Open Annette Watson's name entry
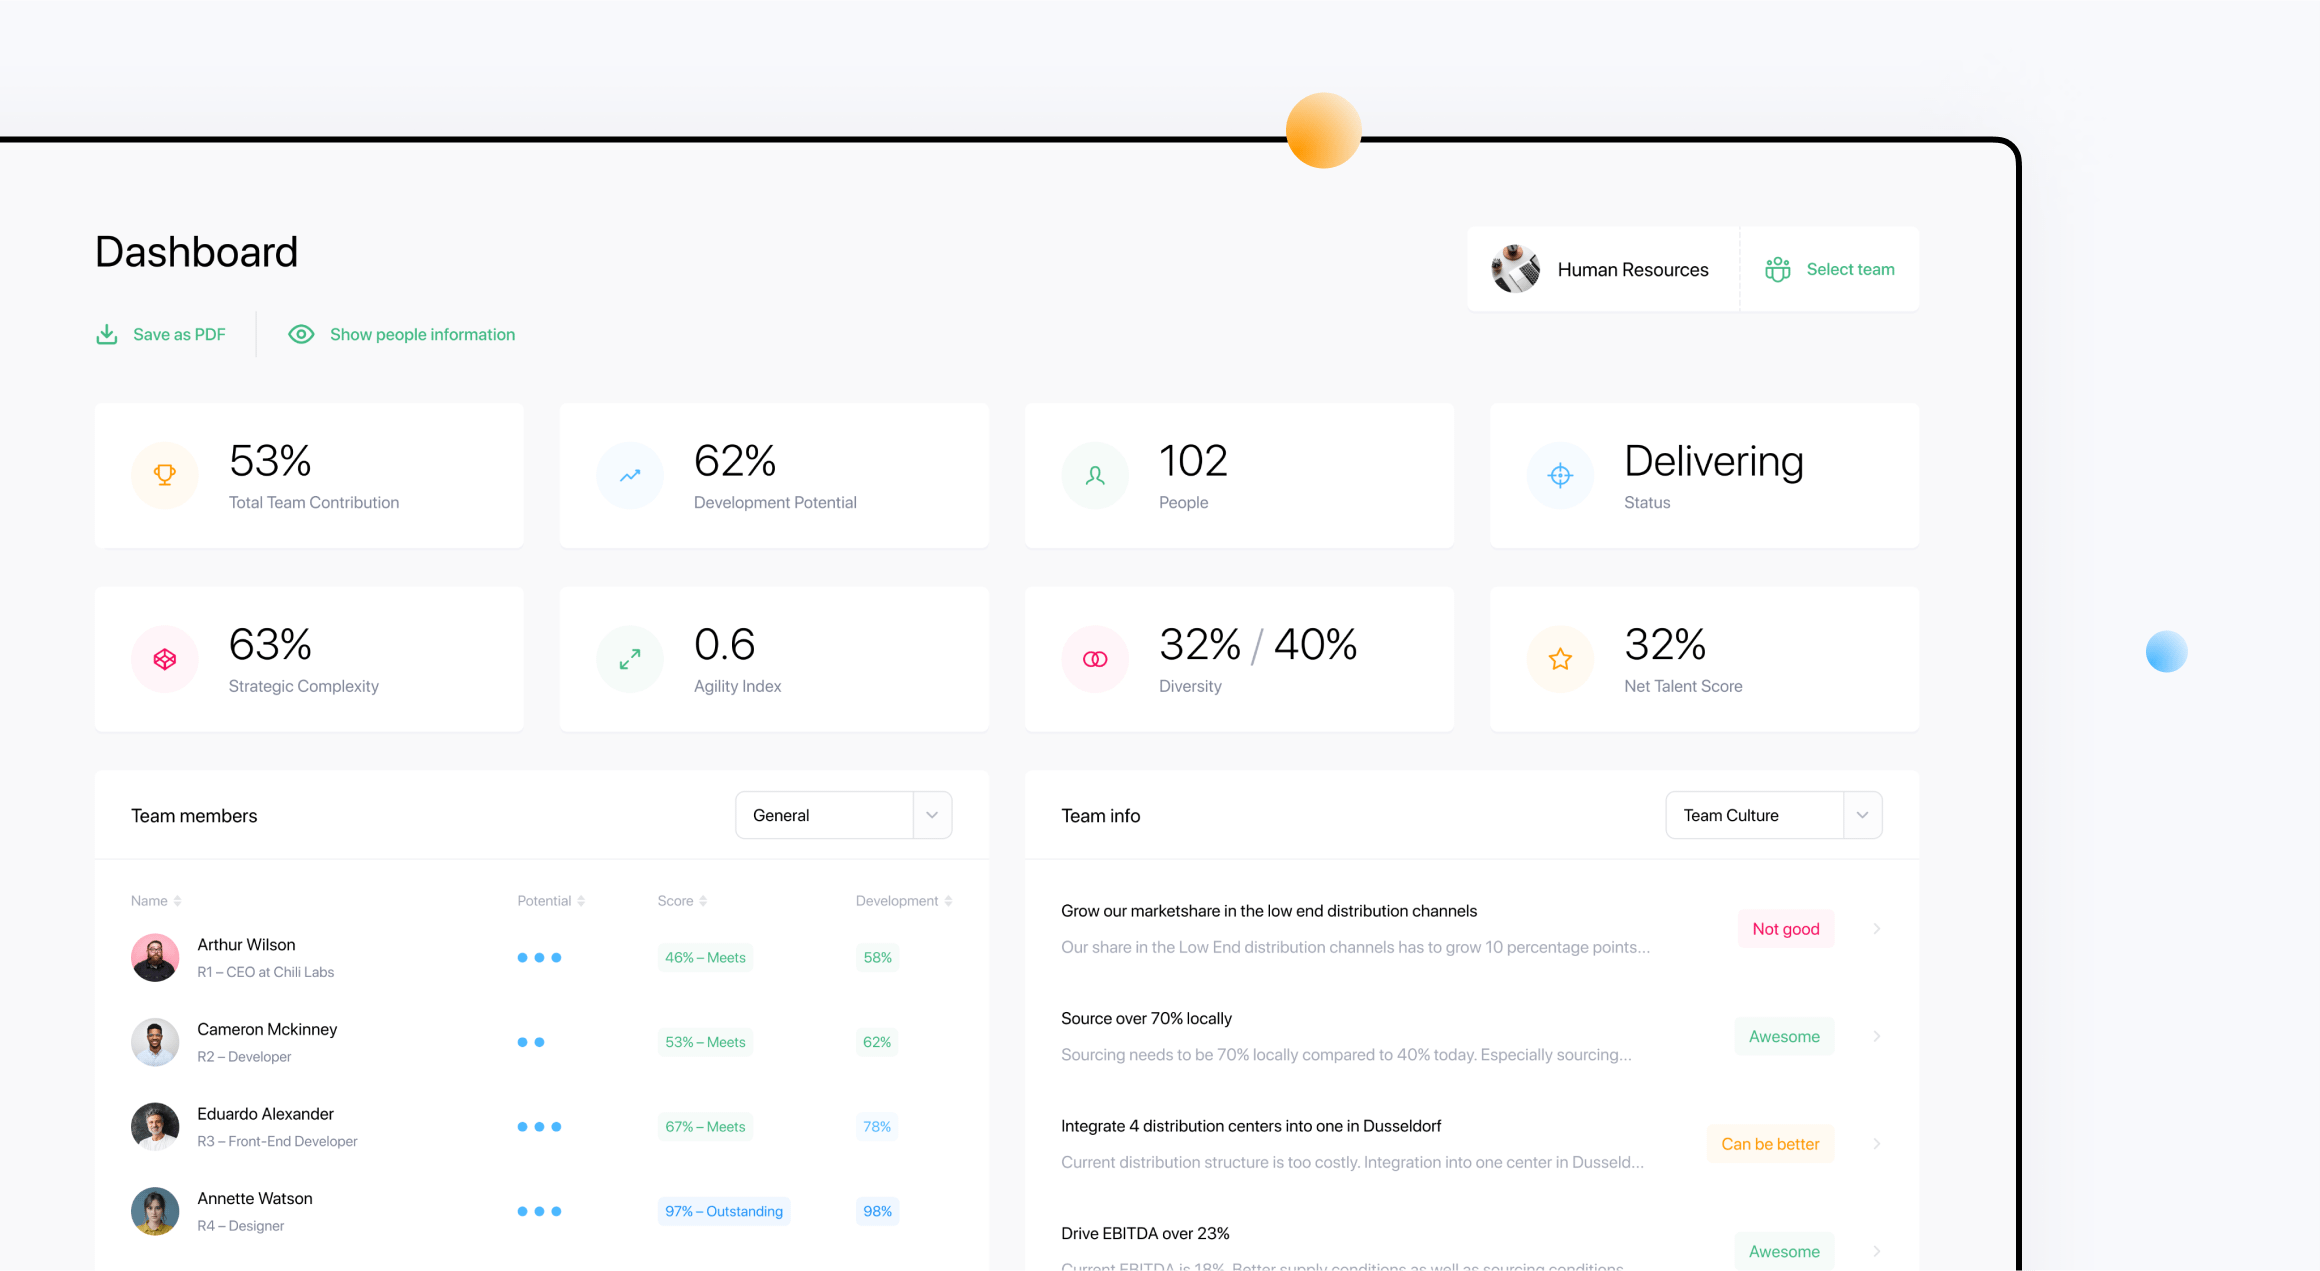The width and height of the screenshot is (2320, 1271). click(254, 1198)
